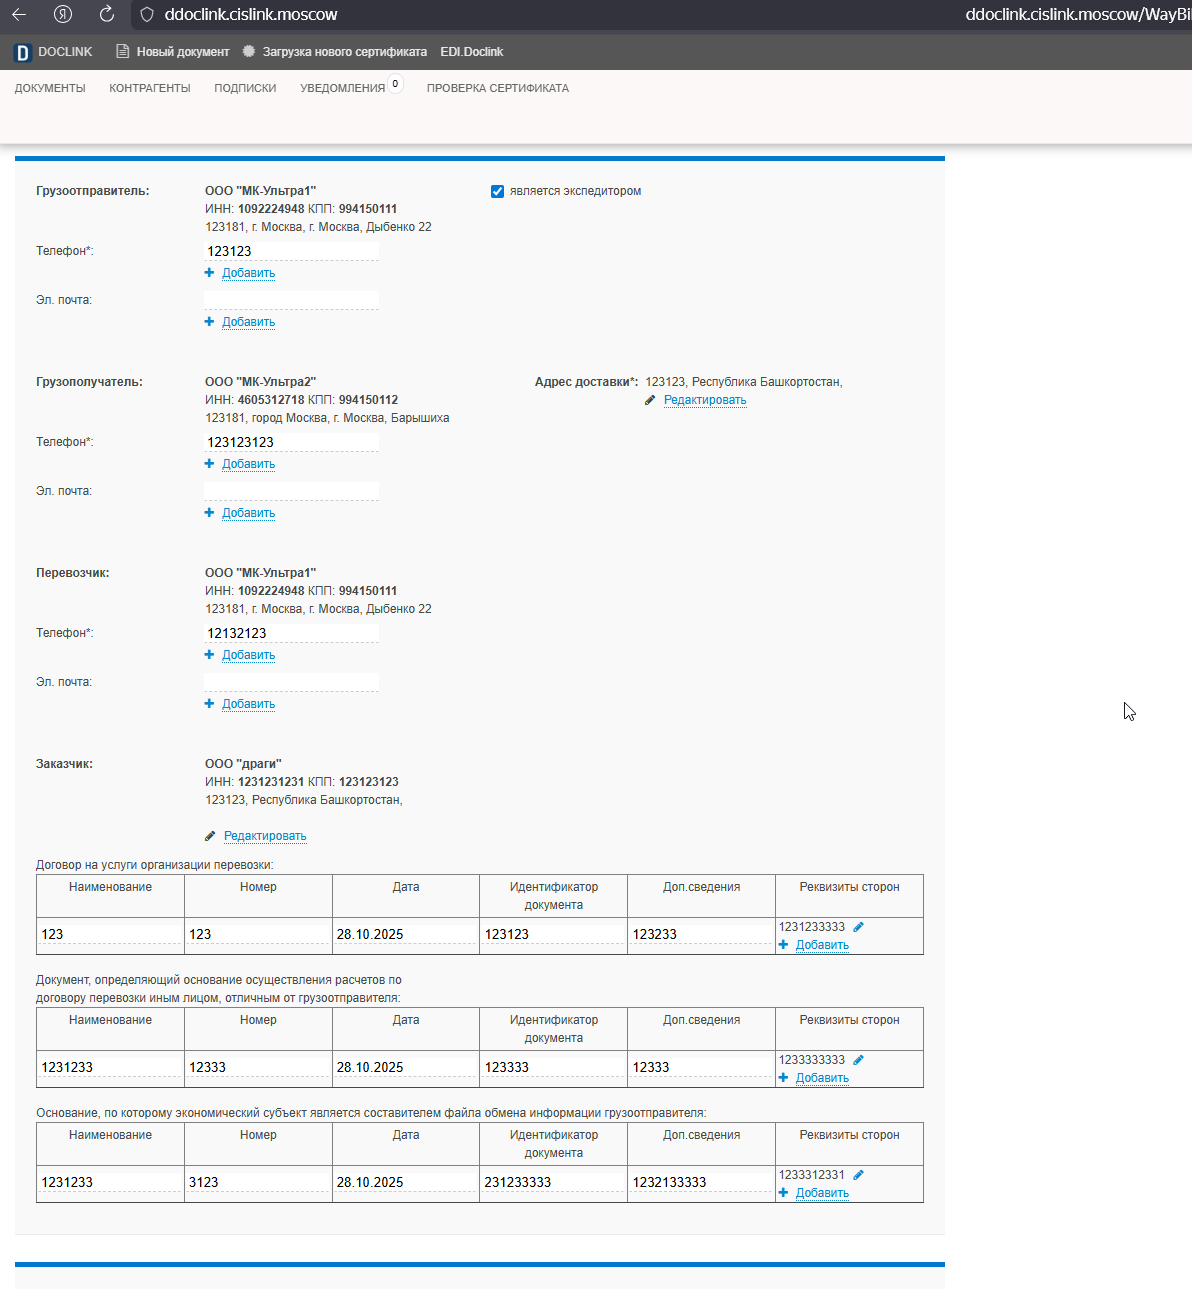Click the shield icon in the address bar
The width and height of the screenshot is (1192, 1289).
tap(147, 15)
